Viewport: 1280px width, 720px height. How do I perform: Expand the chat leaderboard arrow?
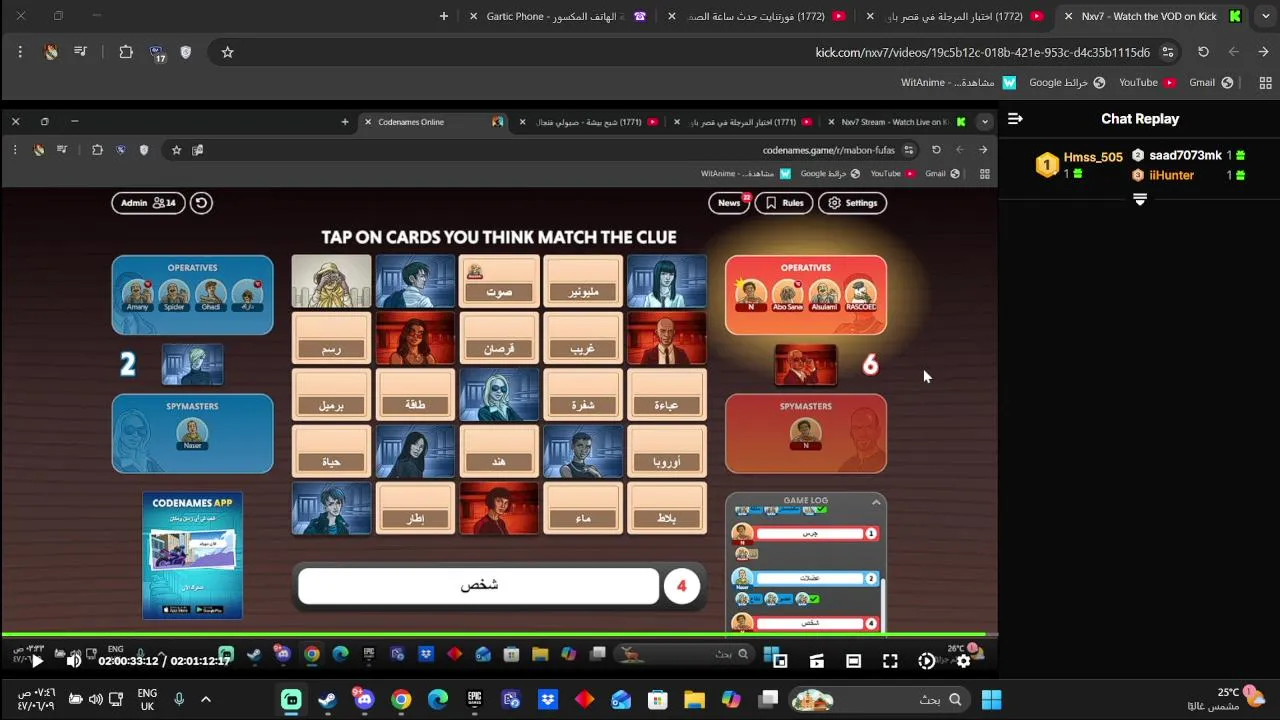click(x=1139, y=199)
